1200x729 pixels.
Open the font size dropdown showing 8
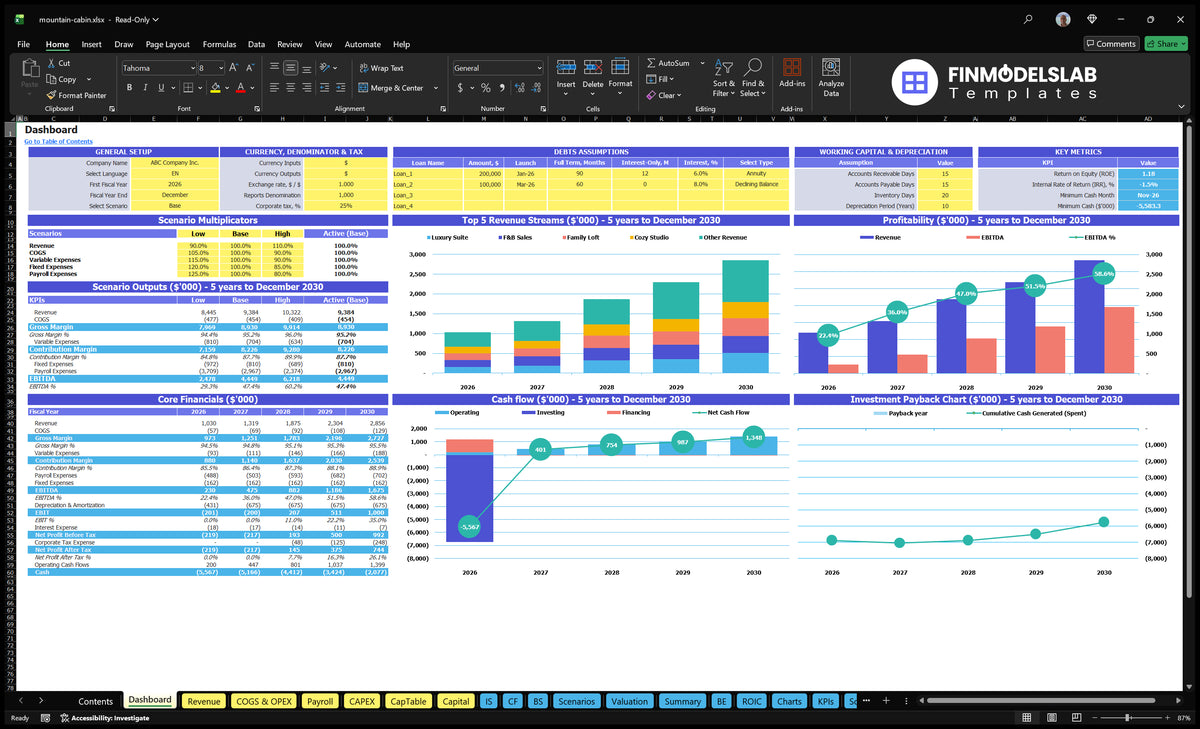(x=220, y=68)
